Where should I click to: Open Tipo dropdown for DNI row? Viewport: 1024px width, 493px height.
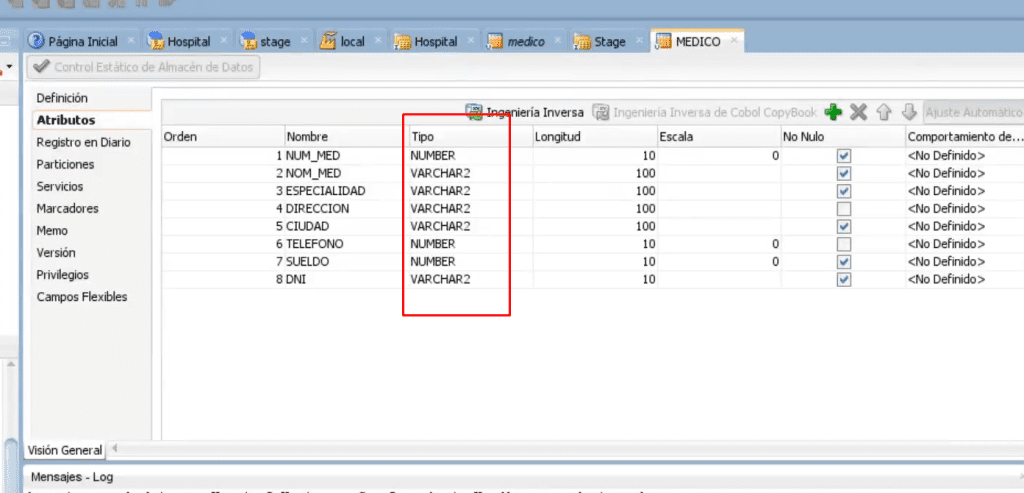click(x=470, y=279)
